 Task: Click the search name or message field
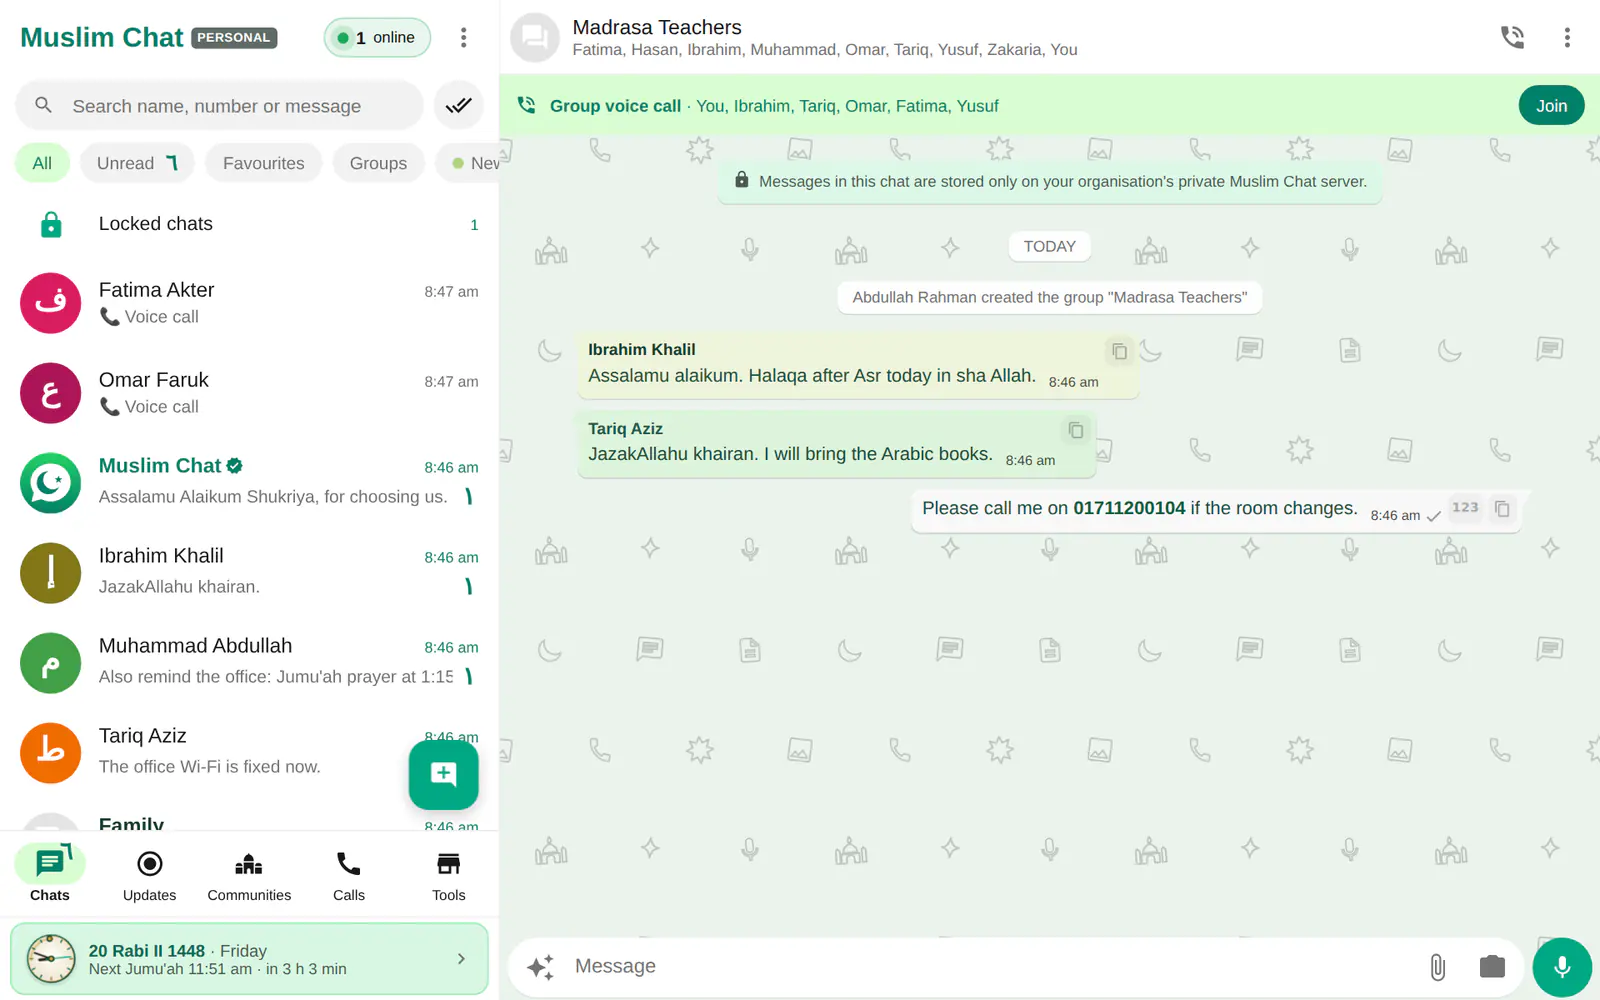click(220, 106)
